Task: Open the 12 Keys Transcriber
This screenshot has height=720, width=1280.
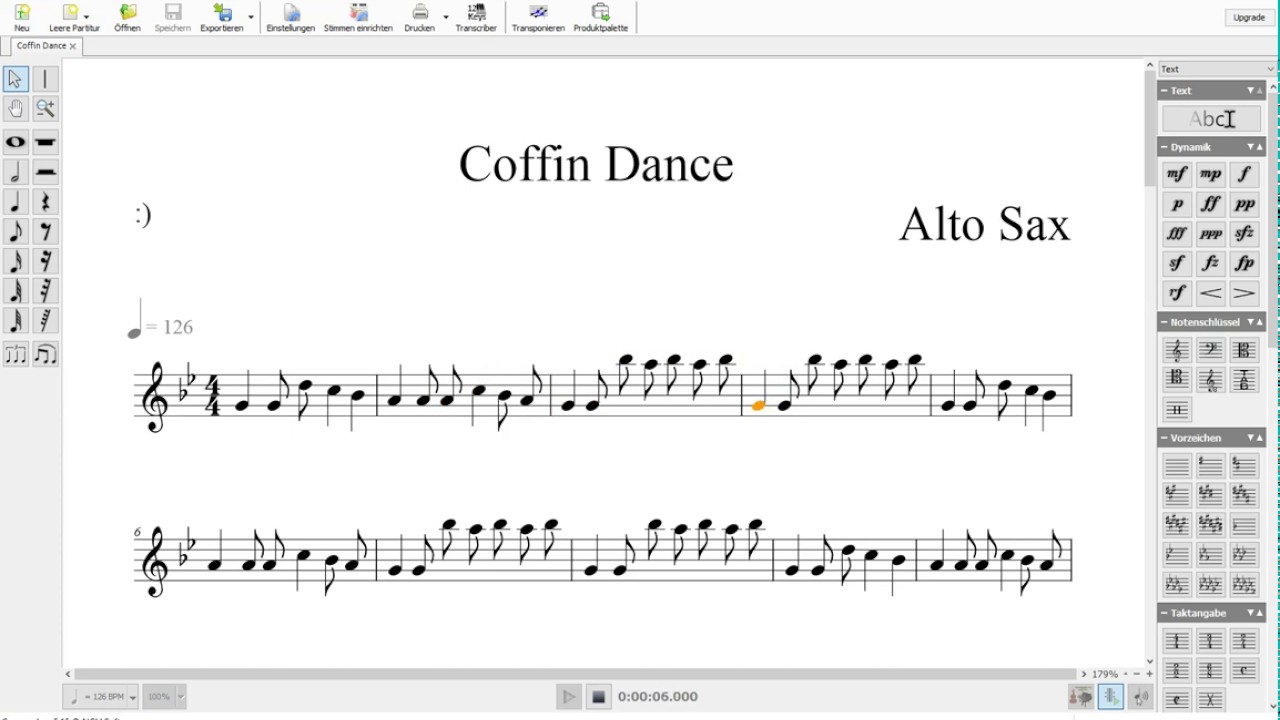Action: click(476, 18)
